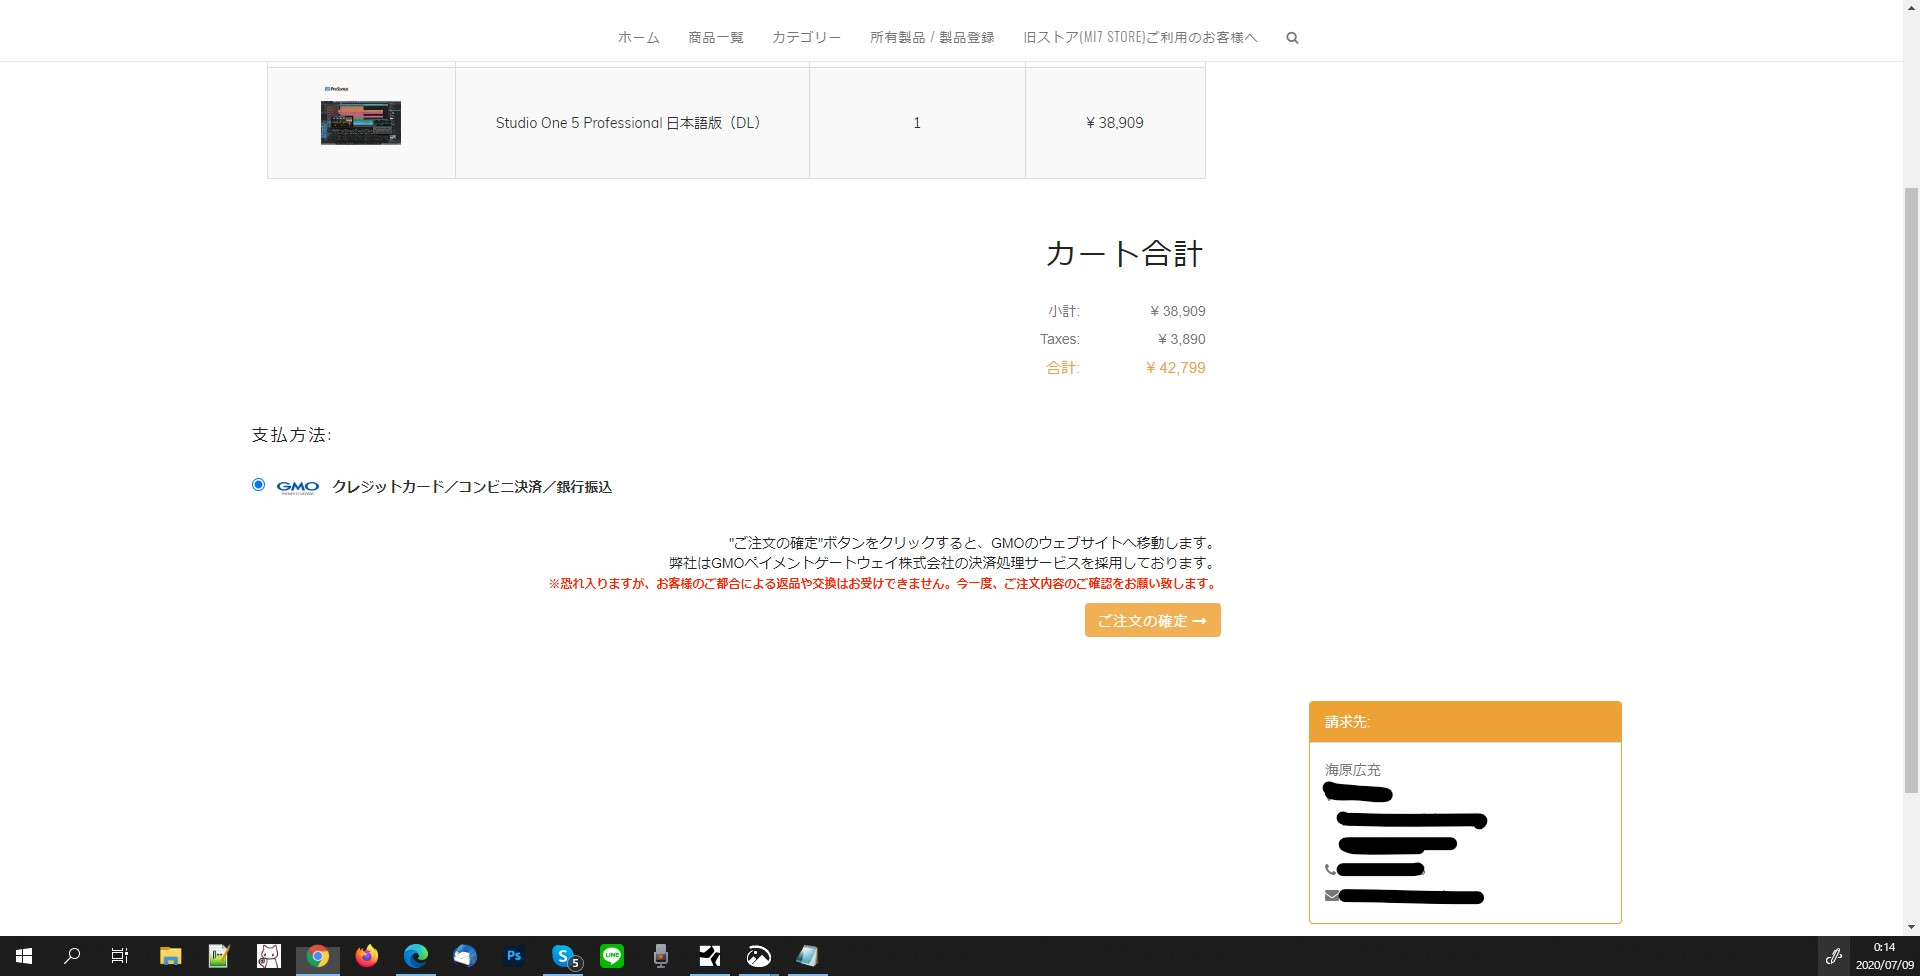Screen dimensions: 1920x976
Task: Open the microphone recorder app on the taskbar
Action: pos(661,956)
